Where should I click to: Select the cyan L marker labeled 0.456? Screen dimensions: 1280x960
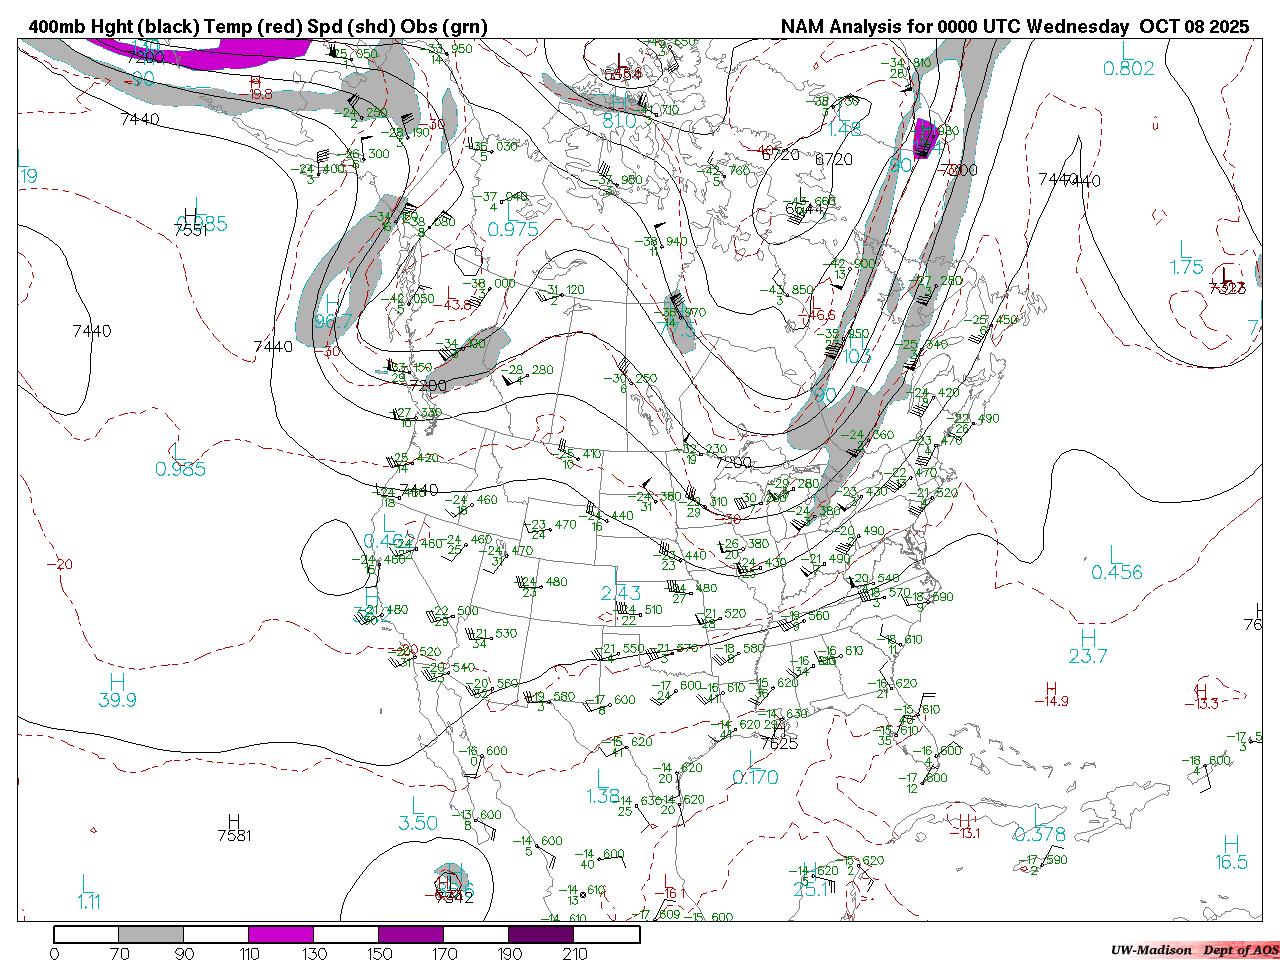(1115, 554)
